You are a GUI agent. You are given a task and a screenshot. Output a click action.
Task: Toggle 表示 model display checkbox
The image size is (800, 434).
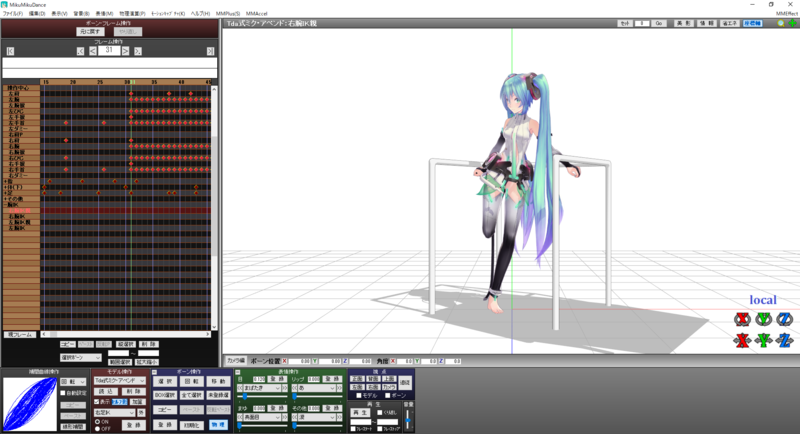pos(96,402)
